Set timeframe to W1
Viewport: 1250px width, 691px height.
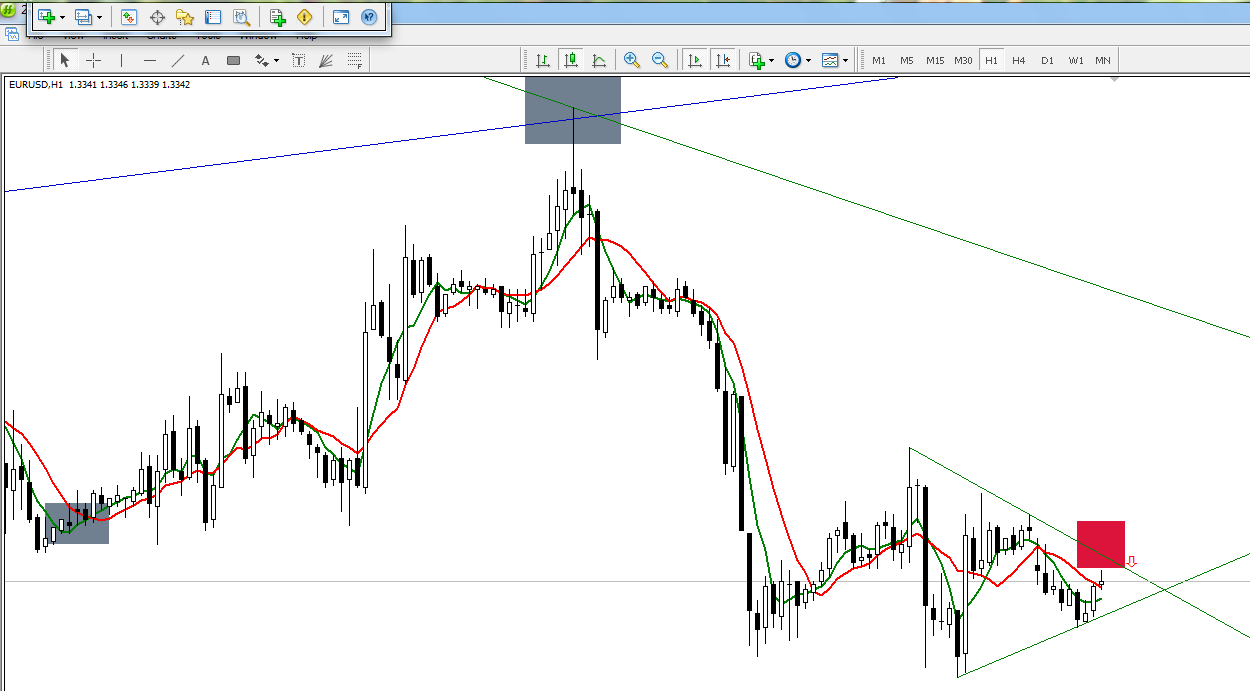[1075, 60]
